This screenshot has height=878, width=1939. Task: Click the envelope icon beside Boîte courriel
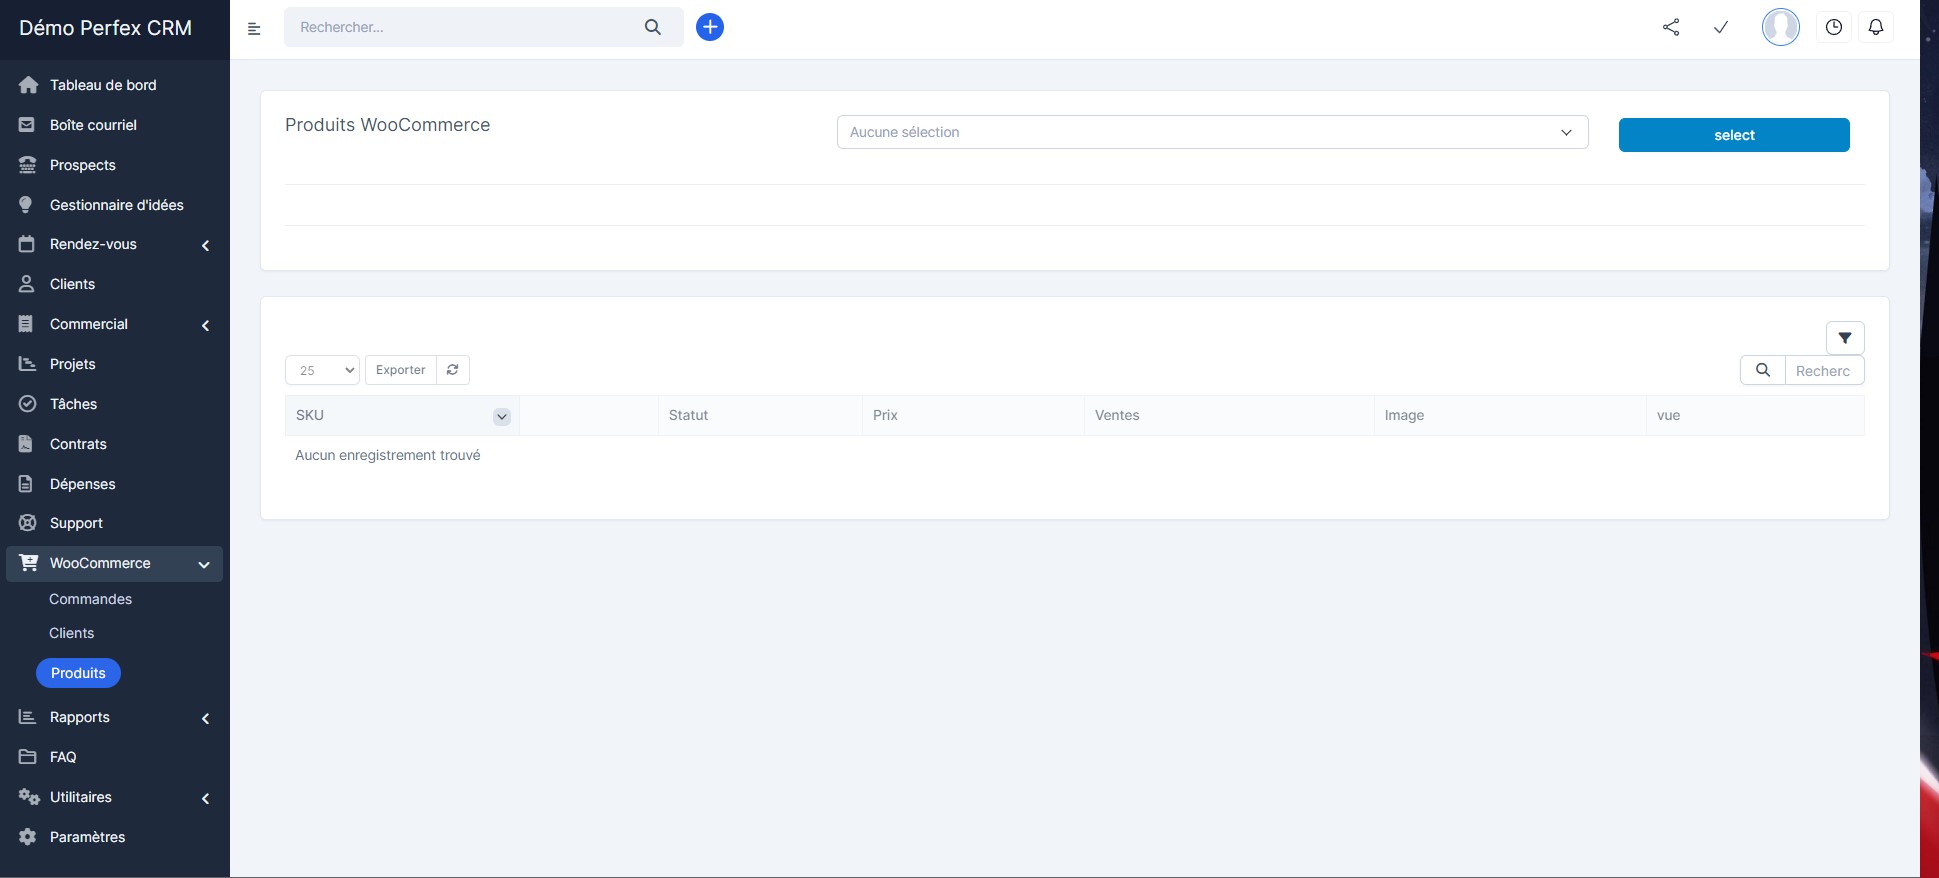coord(27,125)
